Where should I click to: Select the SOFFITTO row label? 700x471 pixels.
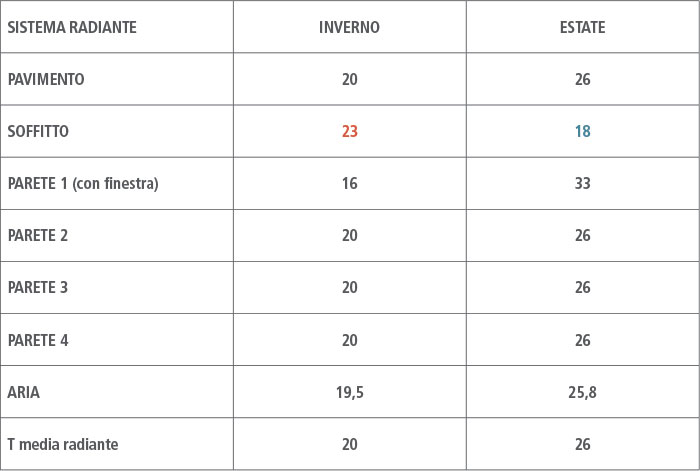[39, 131]
